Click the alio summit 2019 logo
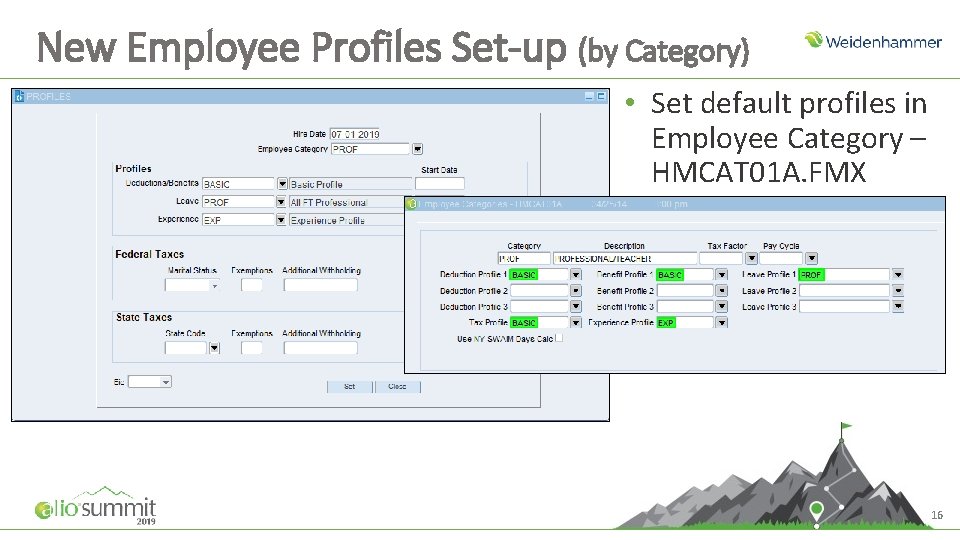This screenshot has height=540, width=960. [96, 506]
